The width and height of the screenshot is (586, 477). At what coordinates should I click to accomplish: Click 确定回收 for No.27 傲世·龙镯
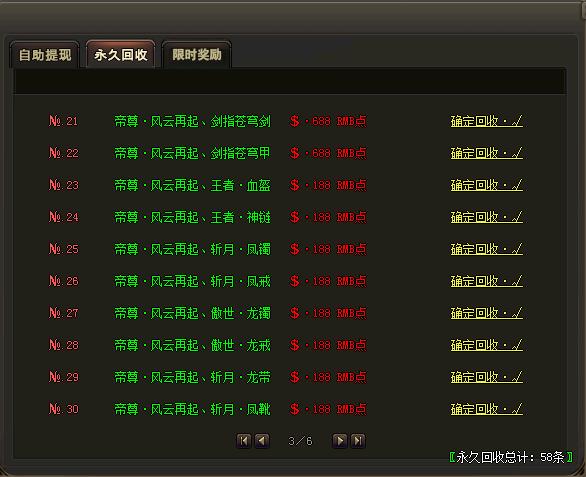487,313
